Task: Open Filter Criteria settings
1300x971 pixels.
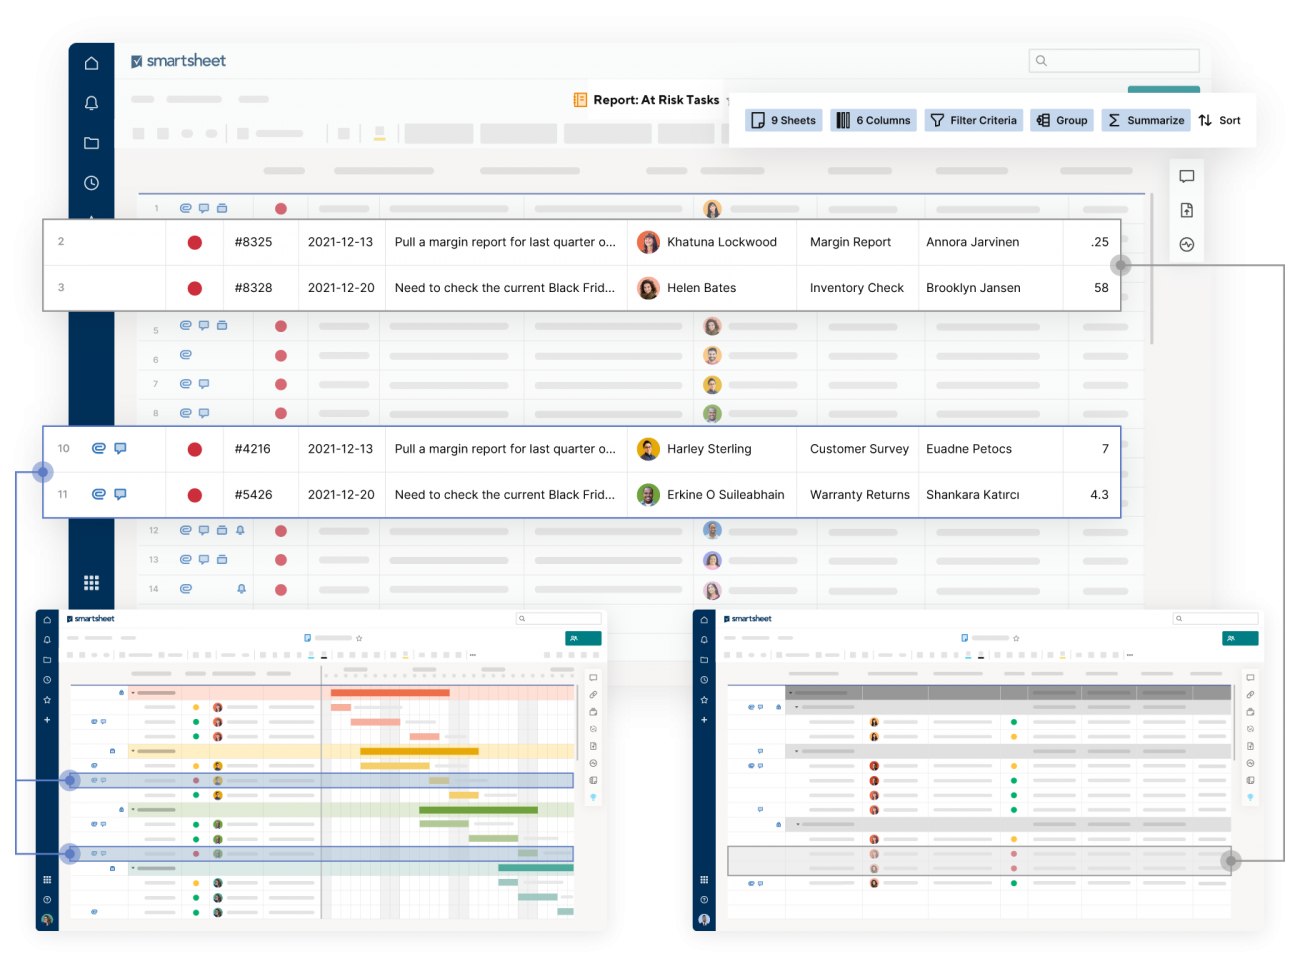Action: (973, 120)
